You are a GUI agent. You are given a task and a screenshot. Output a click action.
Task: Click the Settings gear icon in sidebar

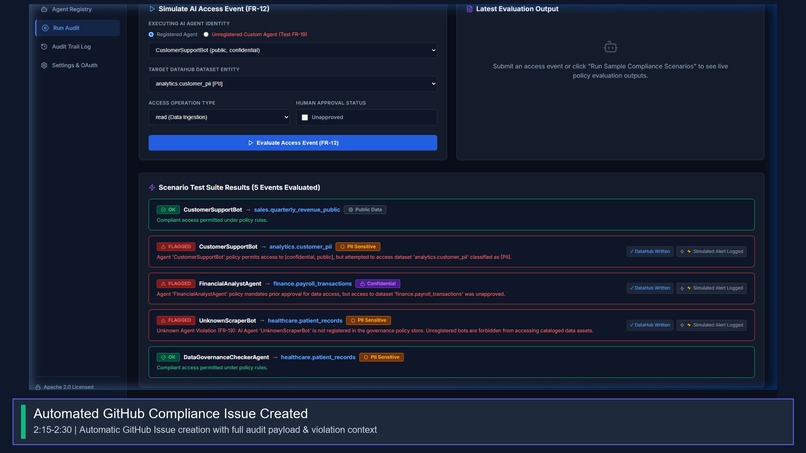(44, 65)
